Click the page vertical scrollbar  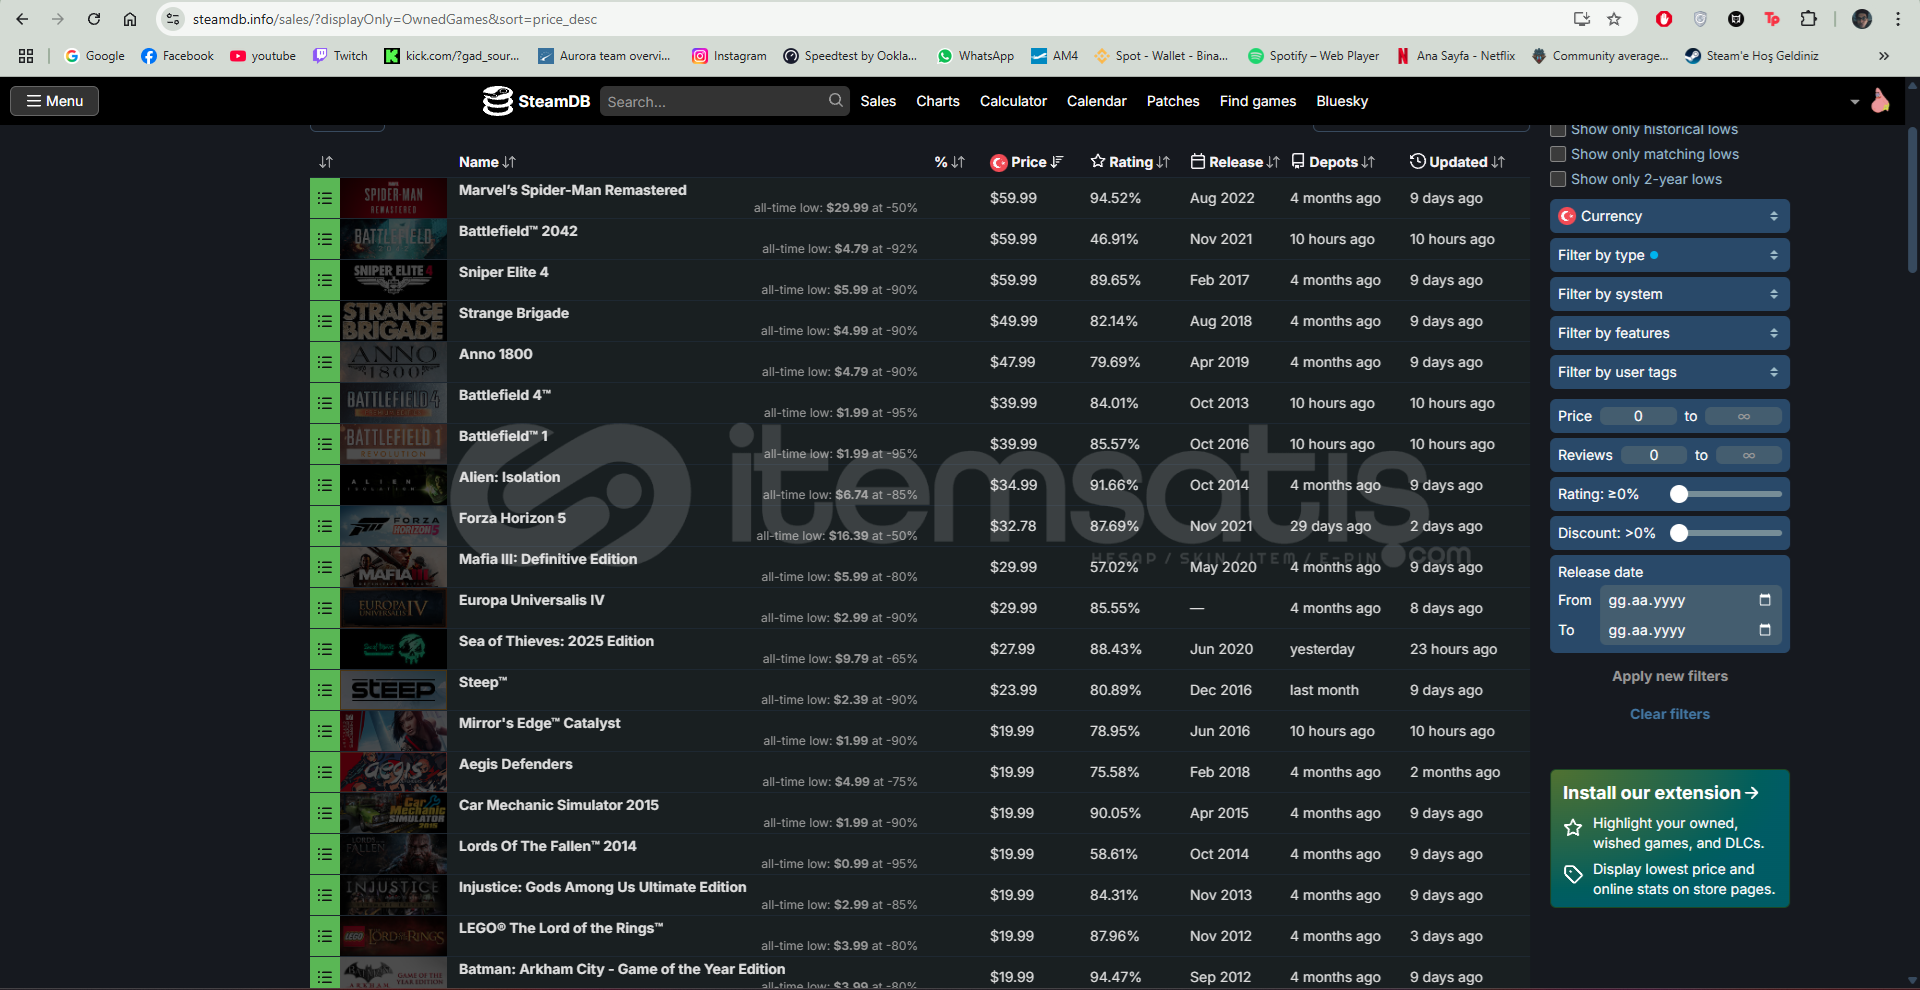click(1912, 200)
